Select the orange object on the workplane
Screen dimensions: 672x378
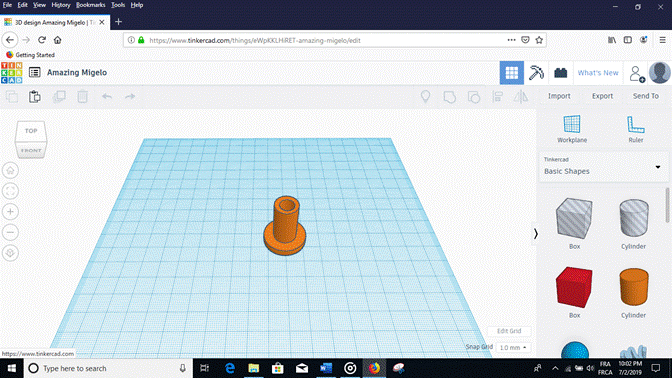285,225
